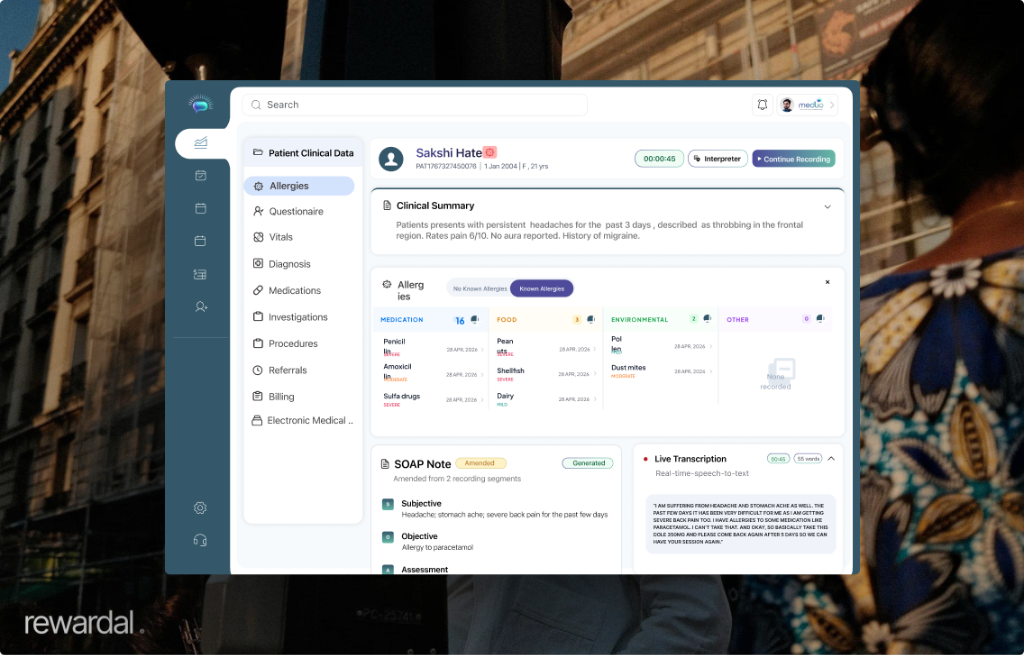This screenshot has height=655, width=1024.
Task: Click the live transcription text box
Action: [741, 524]
